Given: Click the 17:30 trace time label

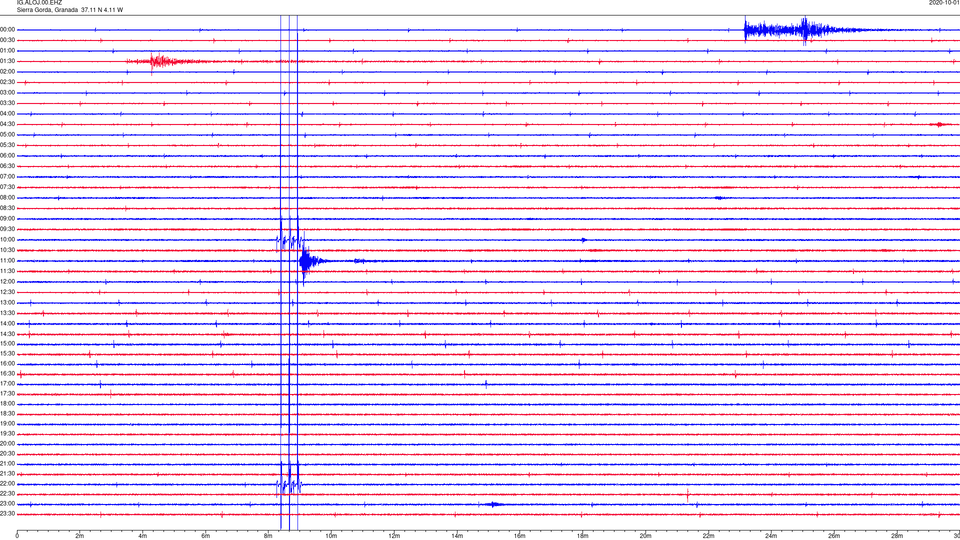Looking at the screenshot, I should pyautogui.click(x=8, y=394).
